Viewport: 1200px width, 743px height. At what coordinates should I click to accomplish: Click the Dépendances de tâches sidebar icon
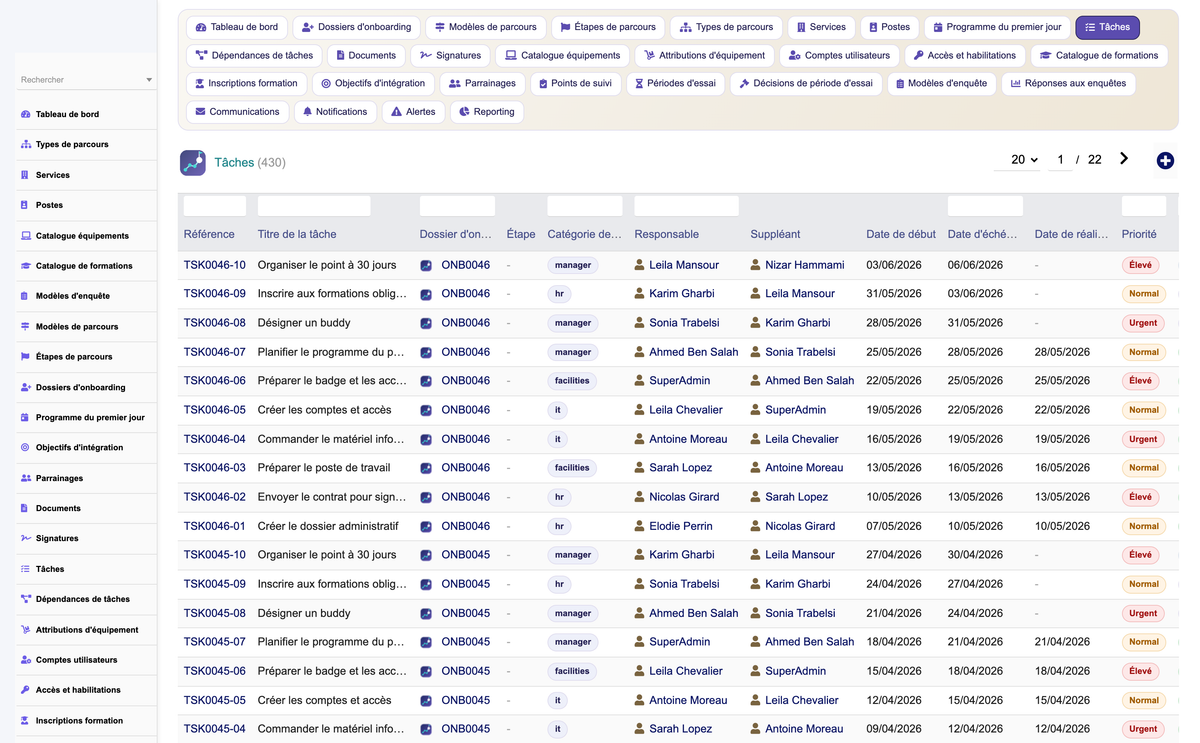(25, 599)
